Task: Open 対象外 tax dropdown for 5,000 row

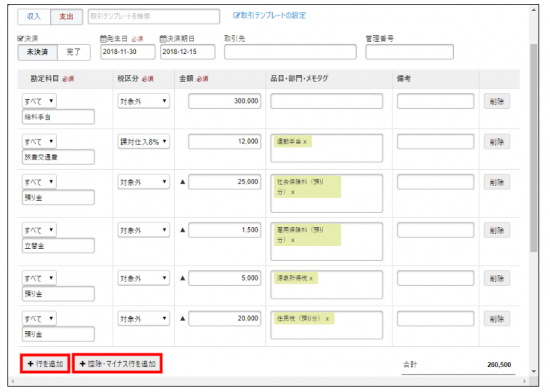Action: point(143,278)
